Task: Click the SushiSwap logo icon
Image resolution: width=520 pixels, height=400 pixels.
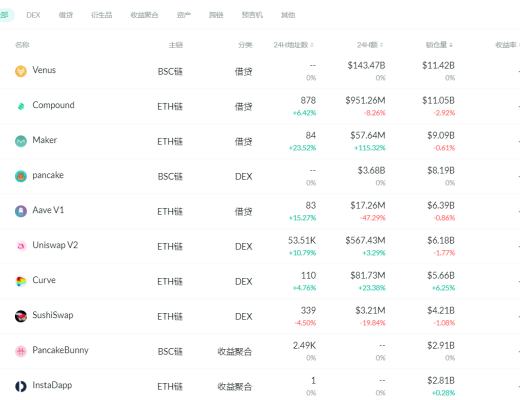Action: coord(21,316)
